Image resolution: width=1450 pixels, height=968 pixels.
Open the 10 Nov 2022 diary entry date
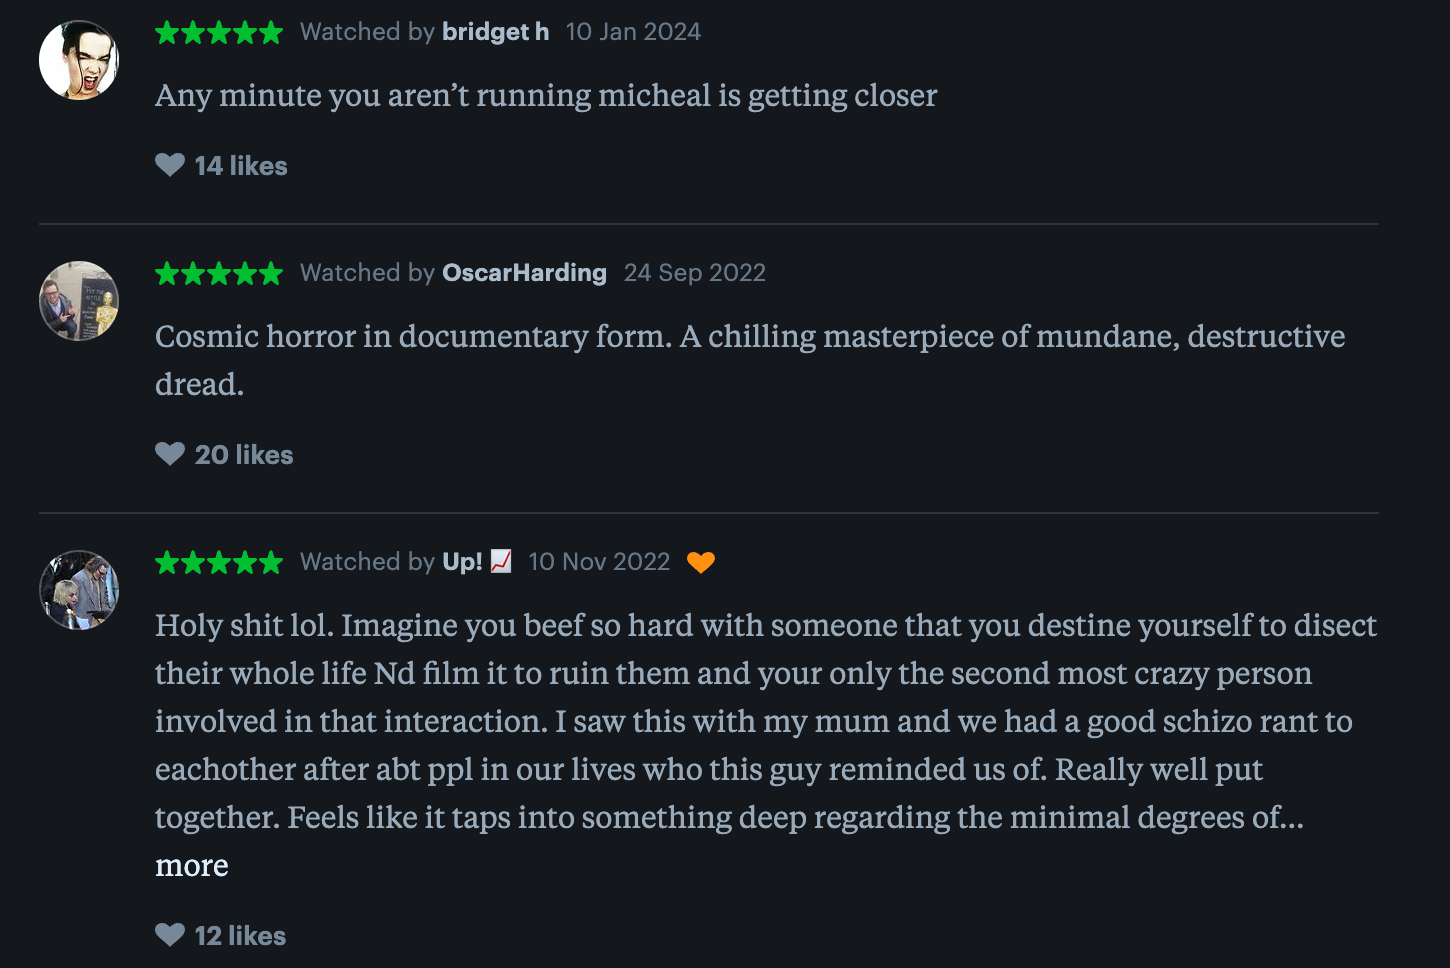pos(598,561)
